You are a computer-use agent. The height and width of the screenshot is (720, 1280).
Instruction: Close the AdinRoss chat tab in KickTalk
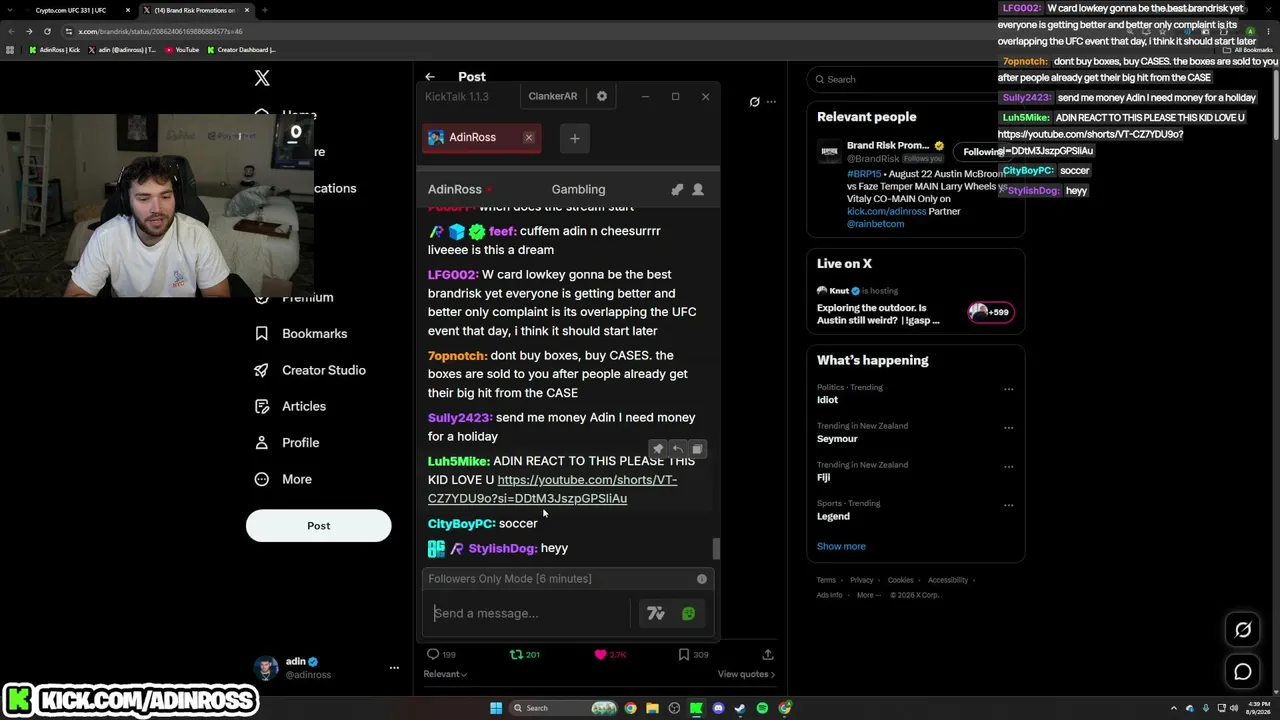click(529, 138)
